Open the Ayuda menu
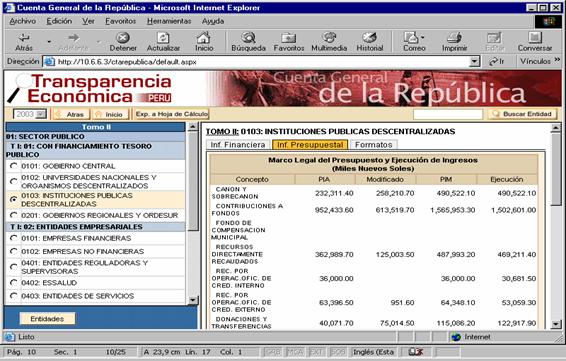The height and width of the screenshot is (361, 566). [x=213, y=21]
